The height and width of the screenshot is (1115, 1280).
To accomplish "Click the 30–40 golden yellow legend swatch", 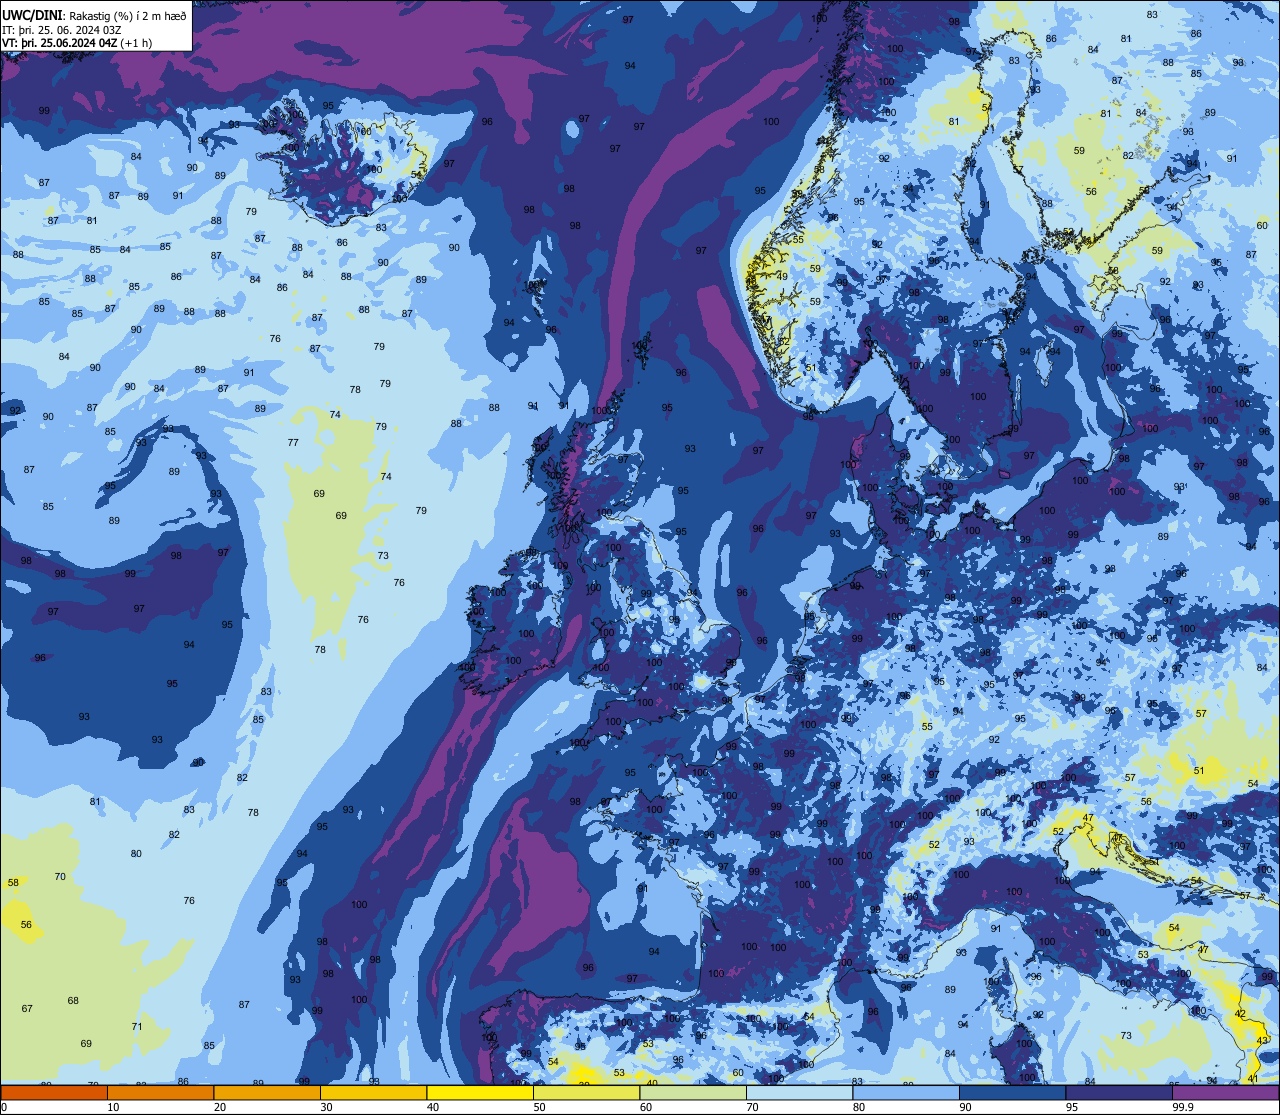I will (373, 1093).
